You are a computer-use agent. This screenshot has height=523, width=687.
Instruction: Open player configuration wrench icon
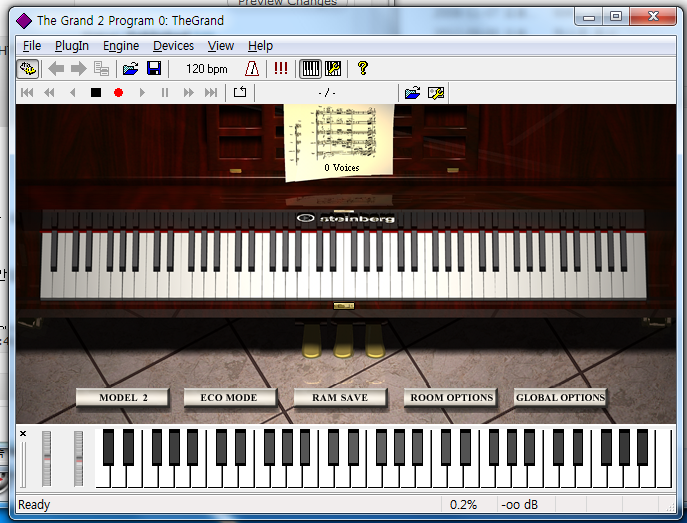(x=436, y=92)
